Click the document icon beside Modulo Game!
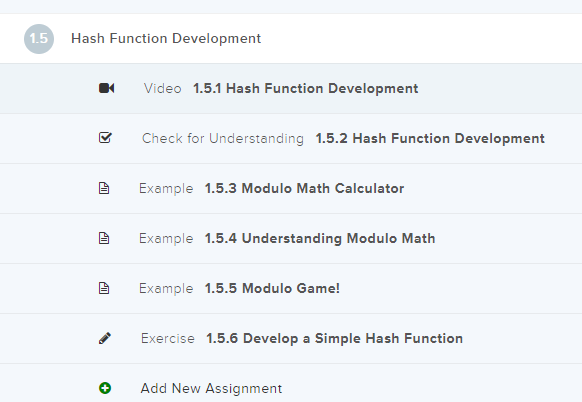 104,288
